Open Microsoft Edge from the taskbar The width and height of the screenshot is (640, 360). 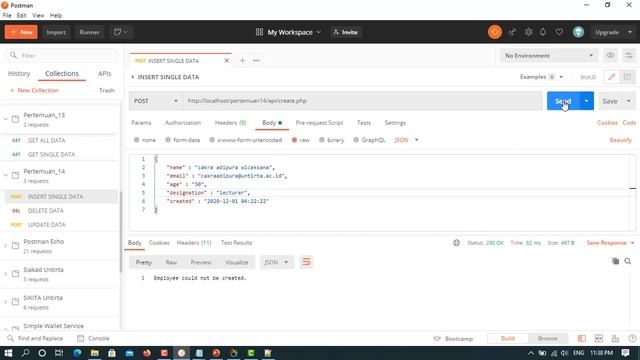pyautogui.click(x=77, y=353)
